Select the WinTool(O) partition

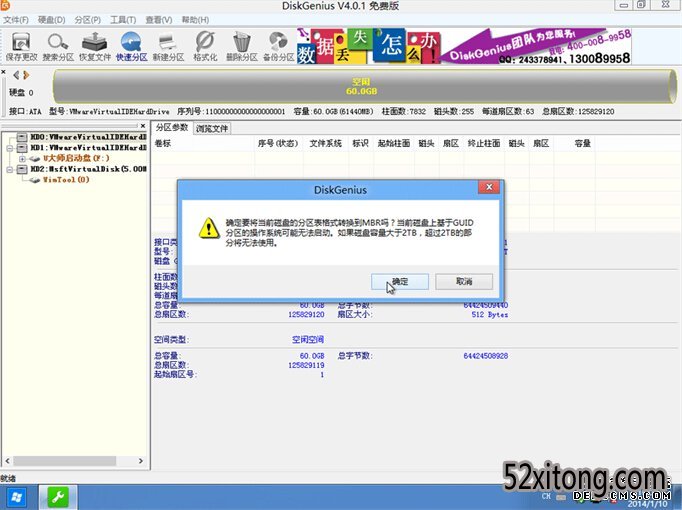66,180
